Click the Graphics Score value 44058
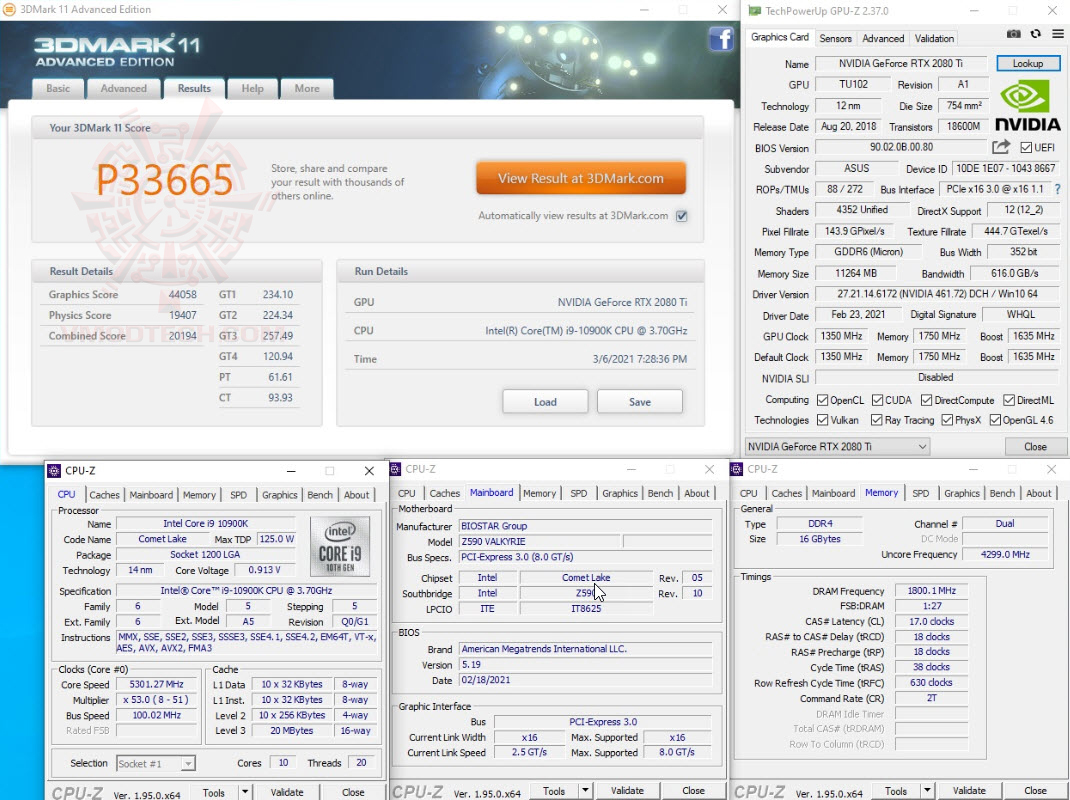 [x=182, y=294]
